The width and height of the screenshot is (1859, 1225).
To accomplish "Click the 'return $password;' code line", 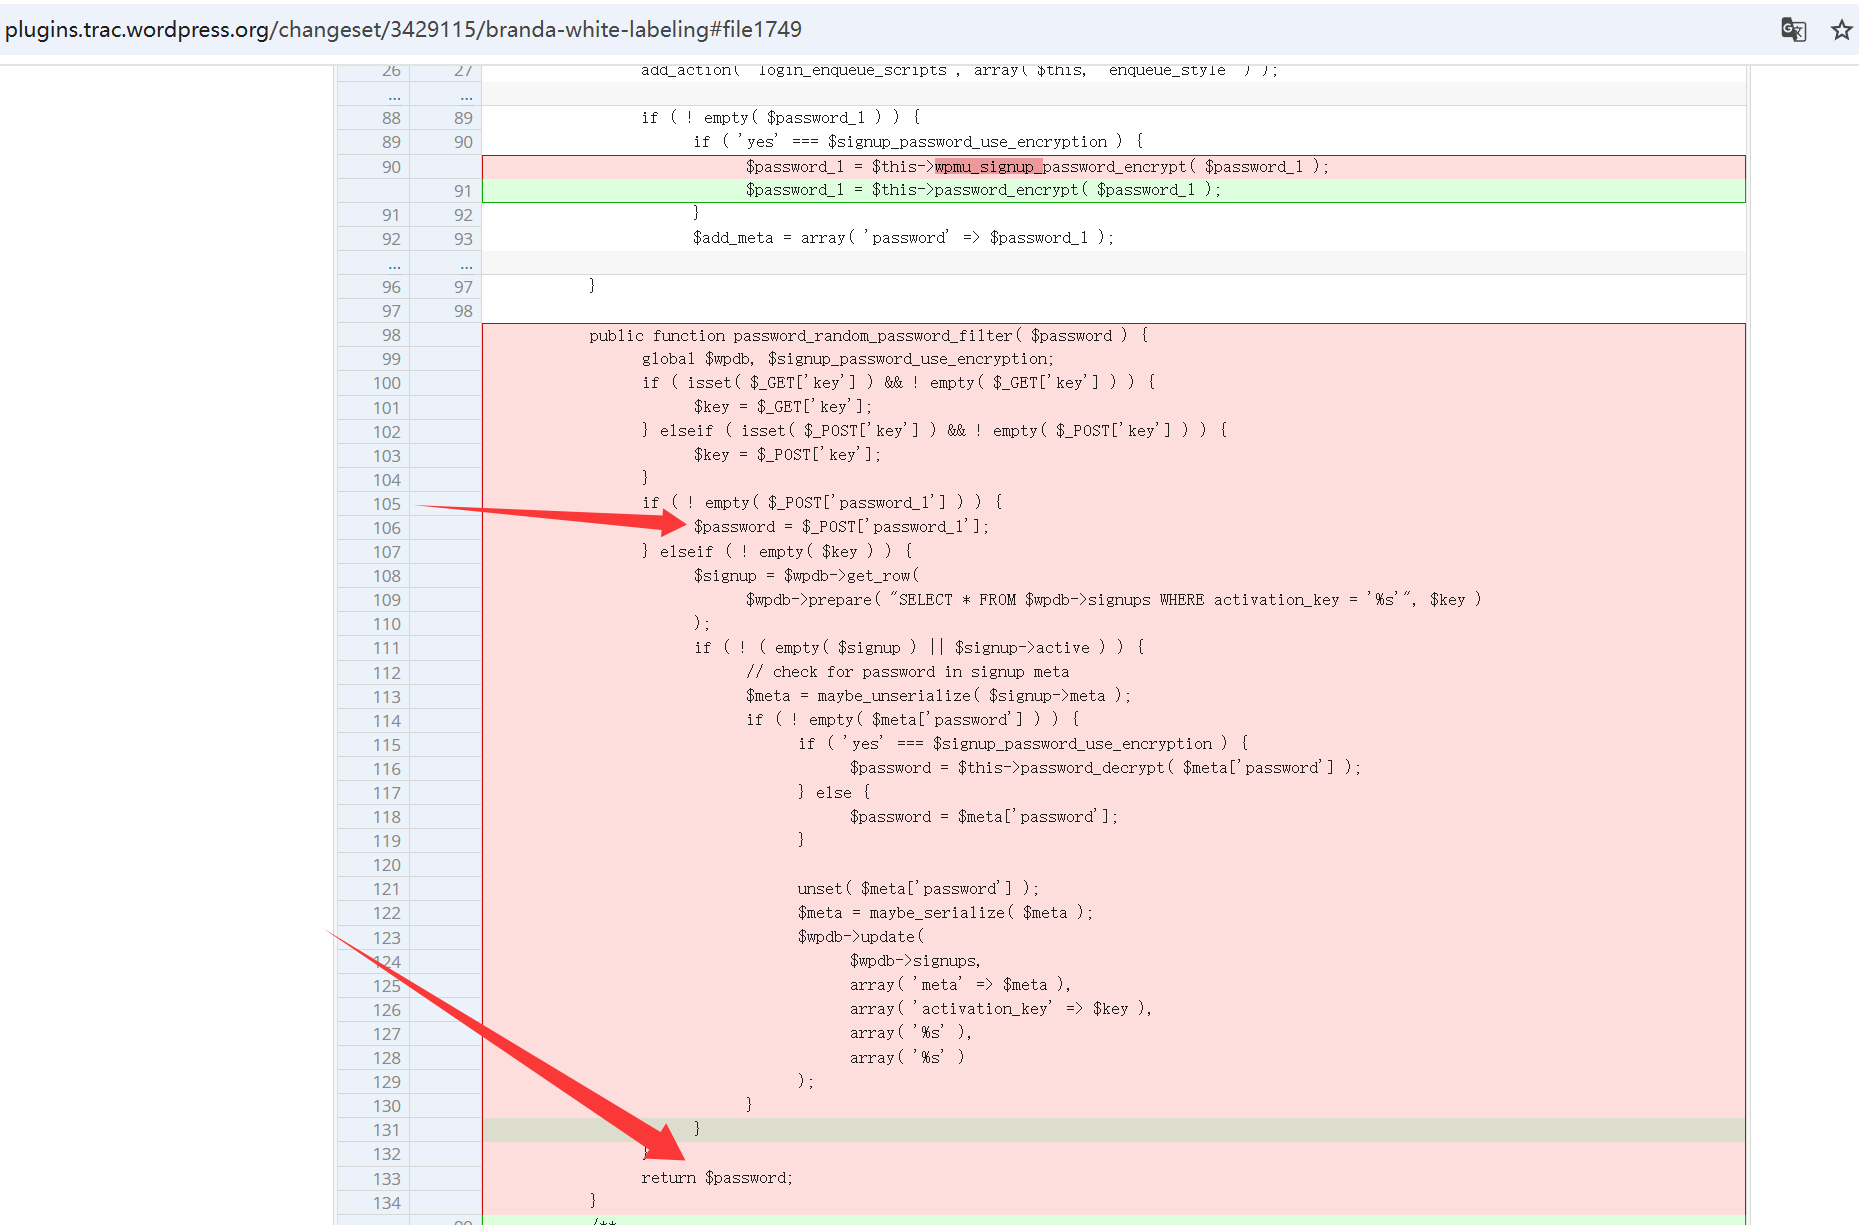I will pyautogui.click(x=716, y=1178).
